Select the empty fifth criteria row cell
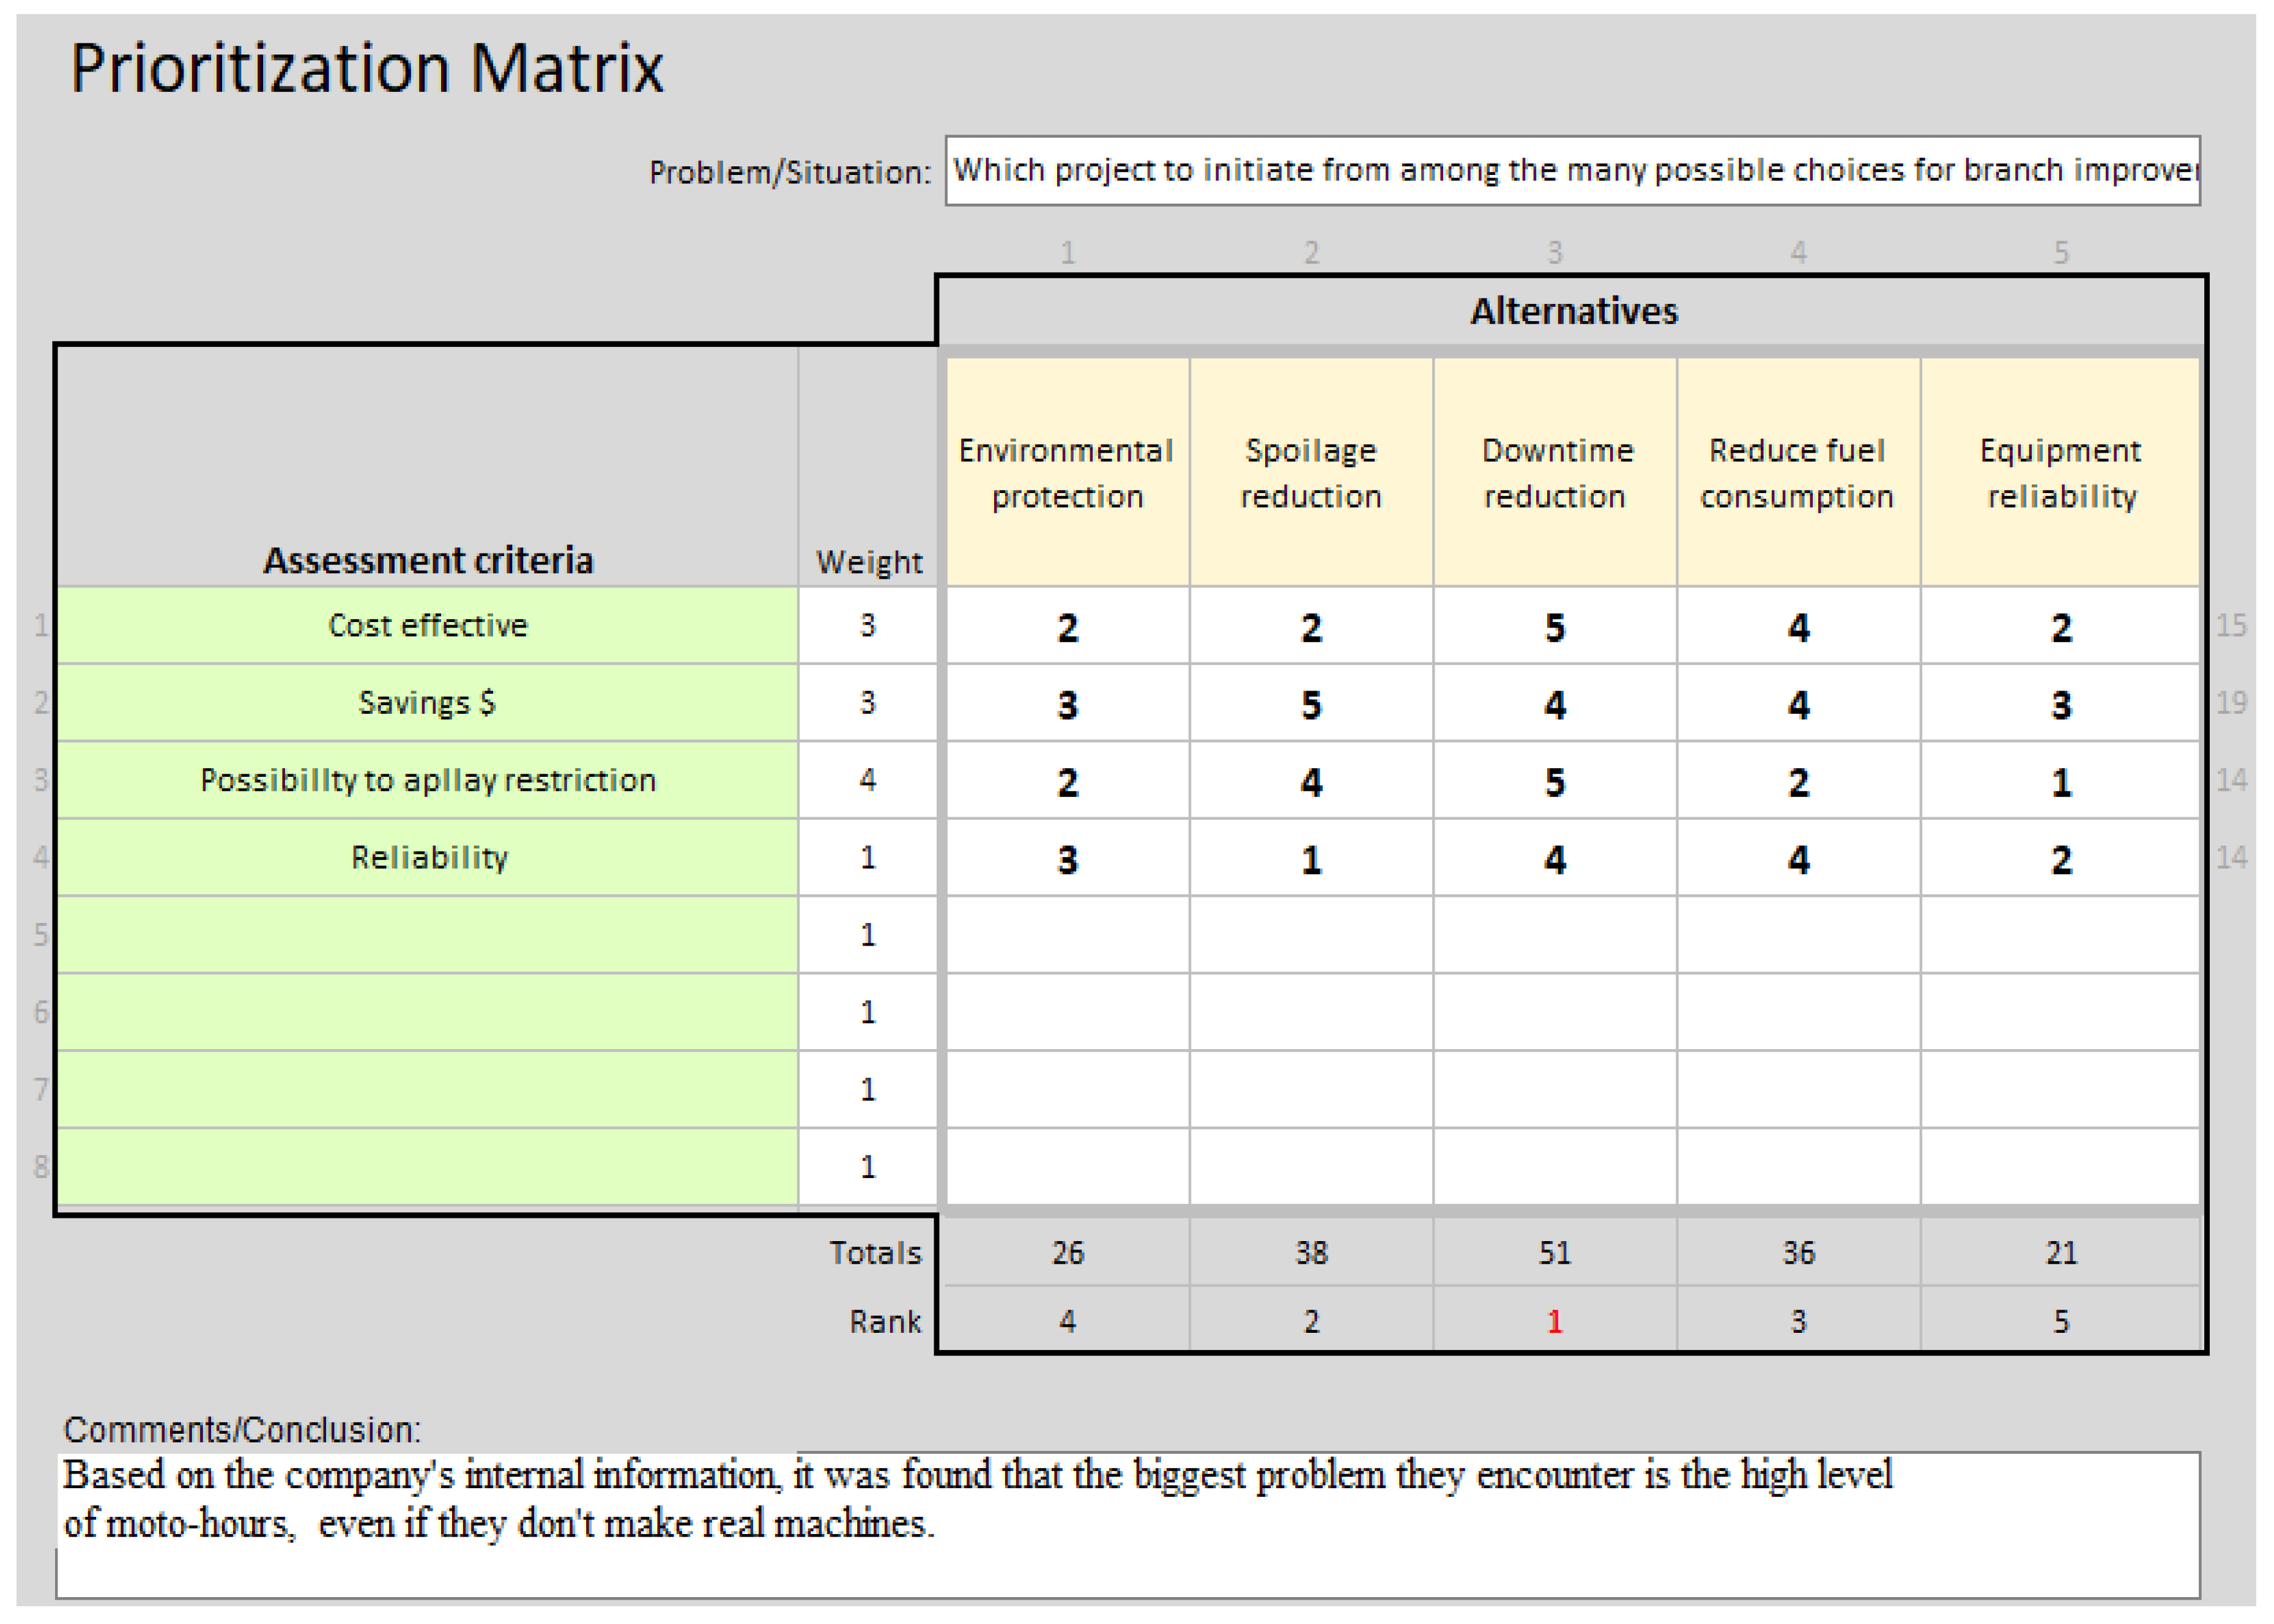The width and height of the screenshot is (2274, 1624). (427, 935)
